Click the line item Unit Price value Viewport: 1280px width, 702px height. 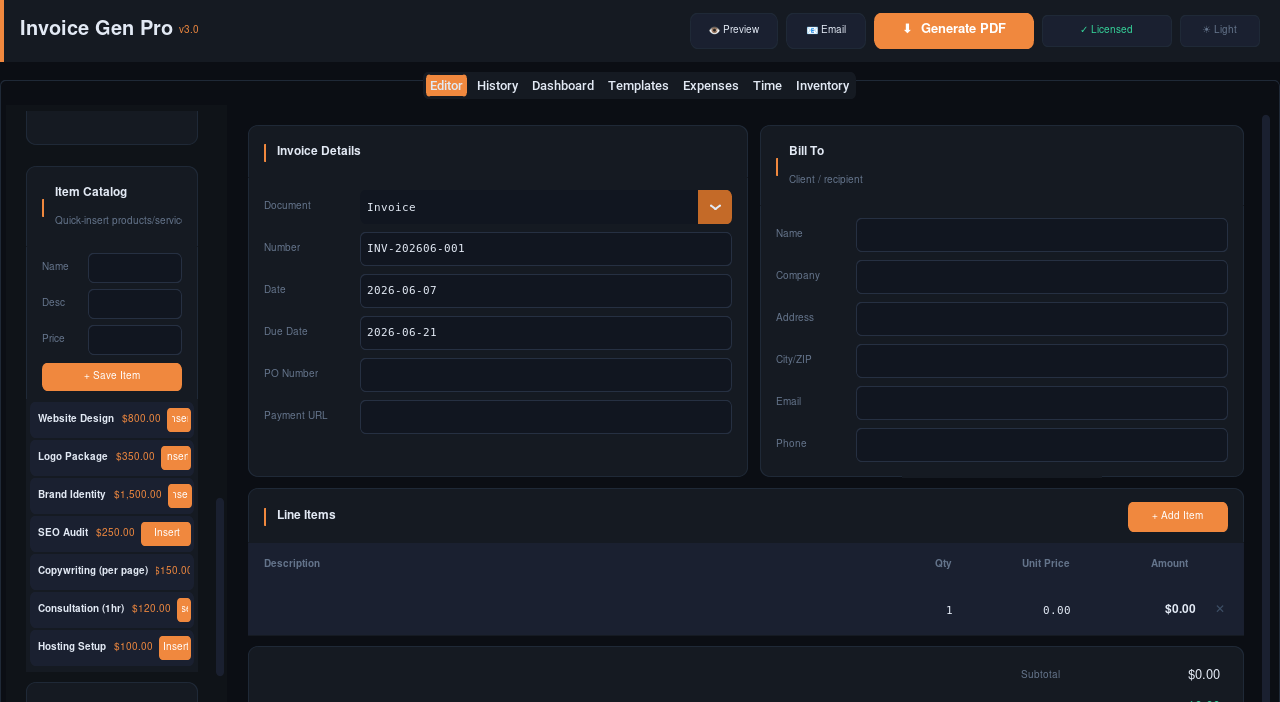coord(1056,610)
